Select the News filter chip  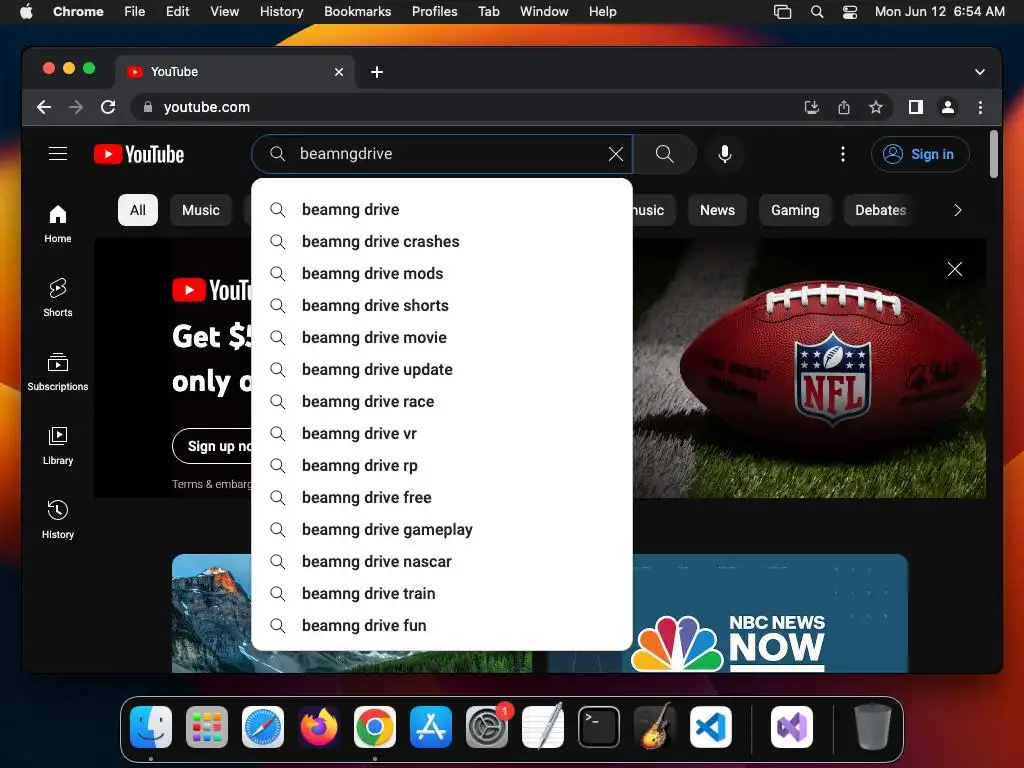click(x=717, y=210)
